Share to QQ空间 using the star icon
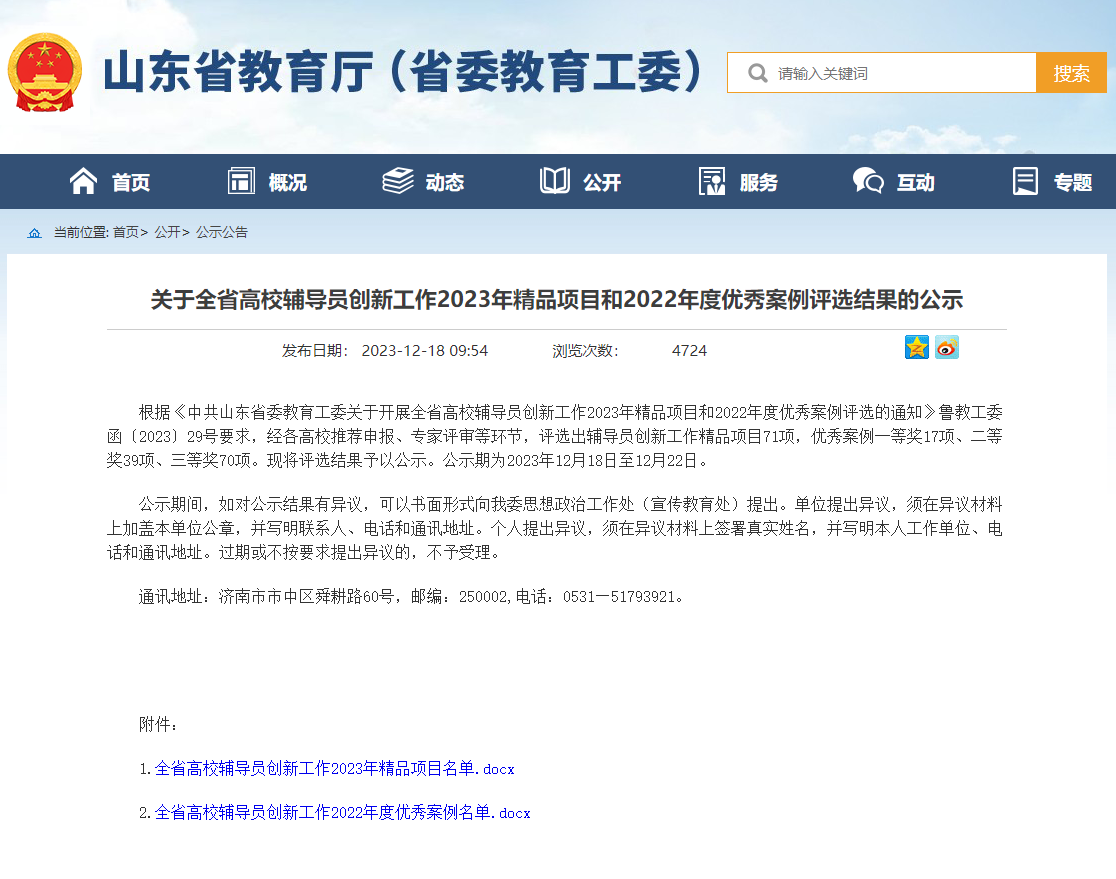This screenshot has width=1116, height=879. click(917, 347)
